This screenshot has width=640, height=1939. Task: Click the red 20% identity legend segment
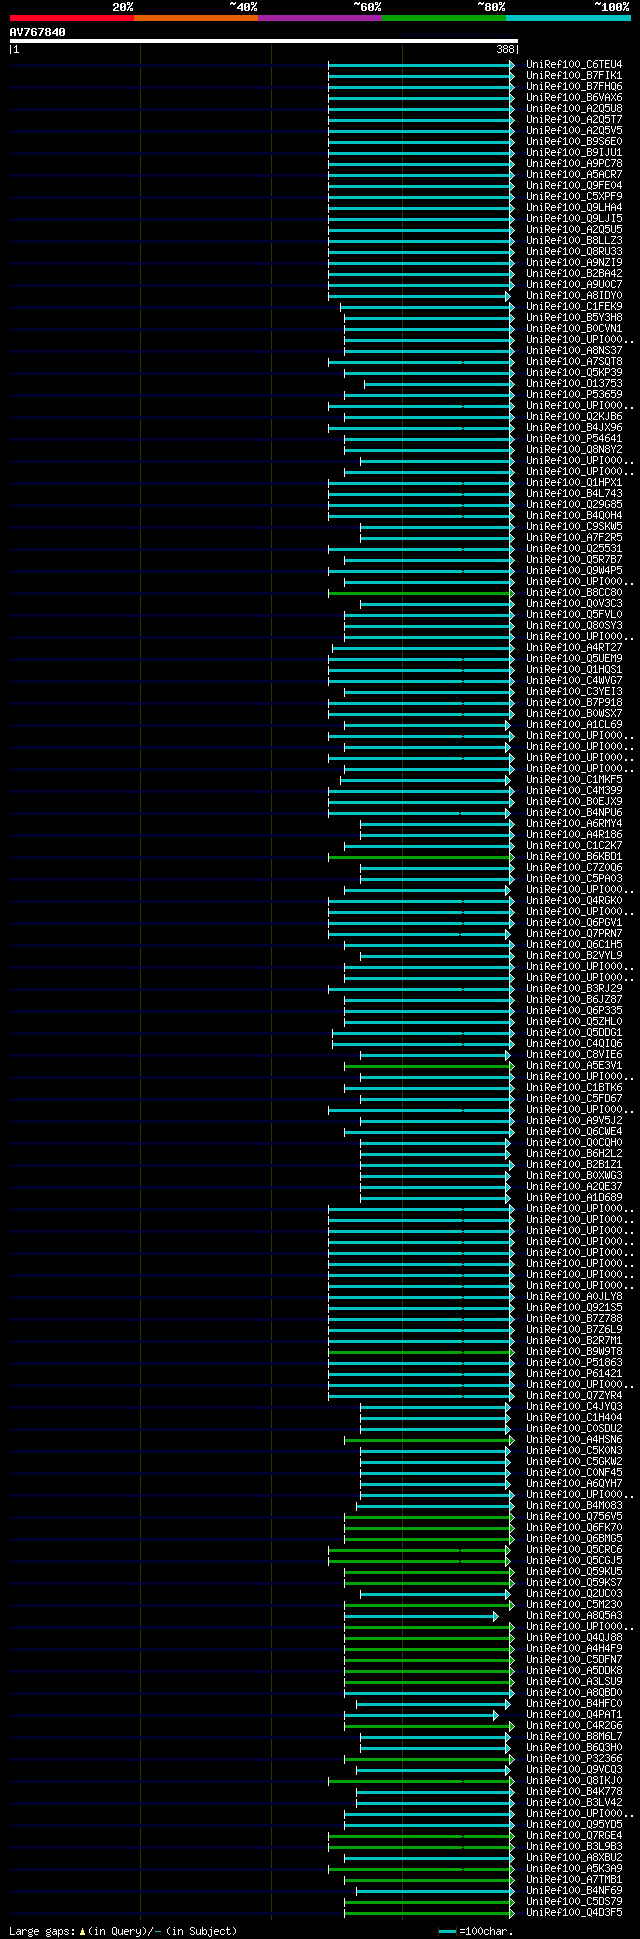click(71, 17)
